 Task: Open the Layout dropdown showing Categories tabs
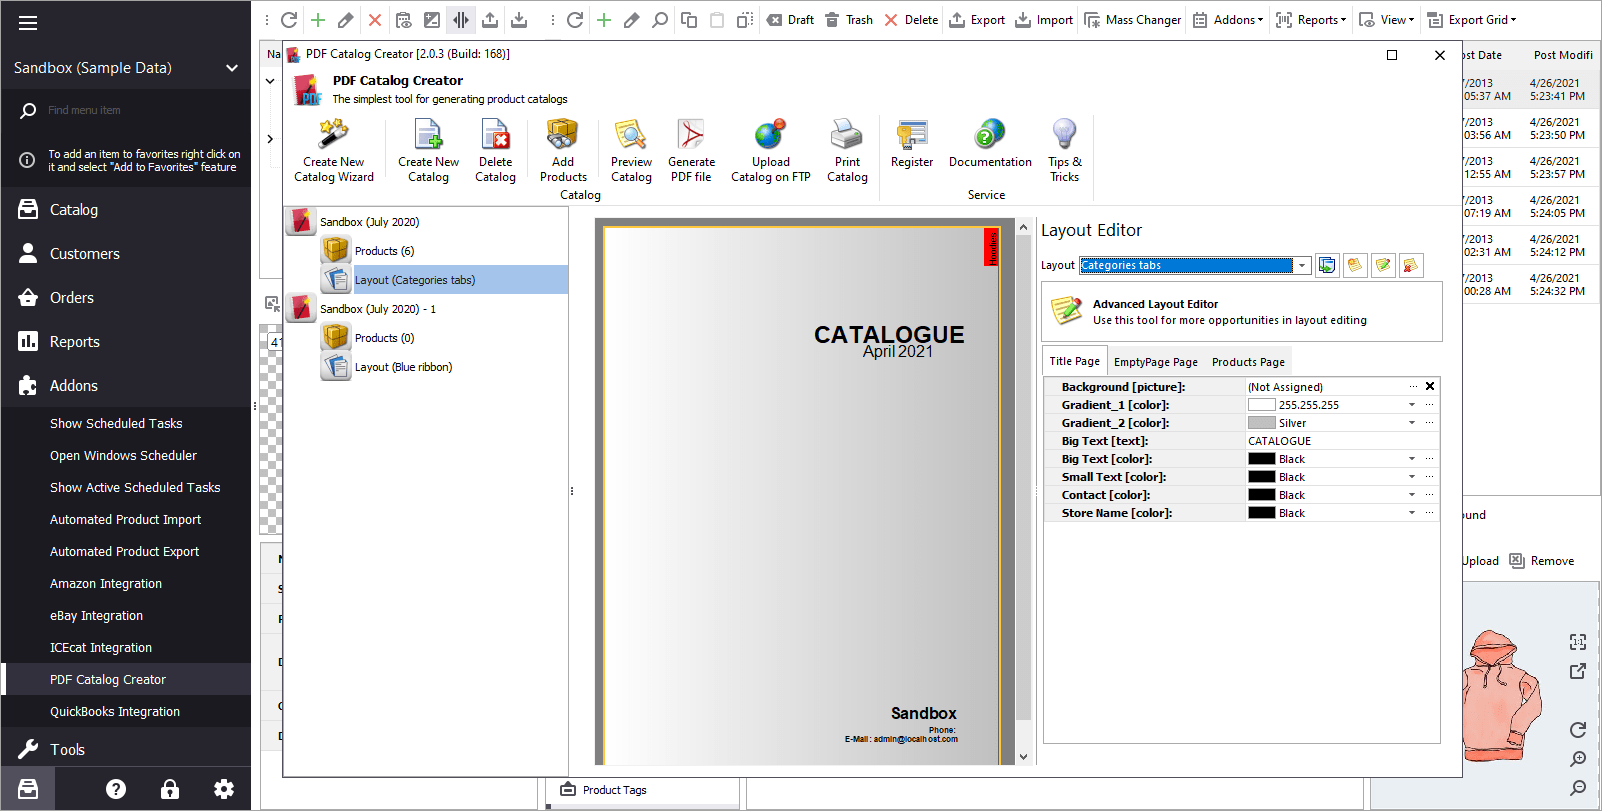tap(1301, 266)
